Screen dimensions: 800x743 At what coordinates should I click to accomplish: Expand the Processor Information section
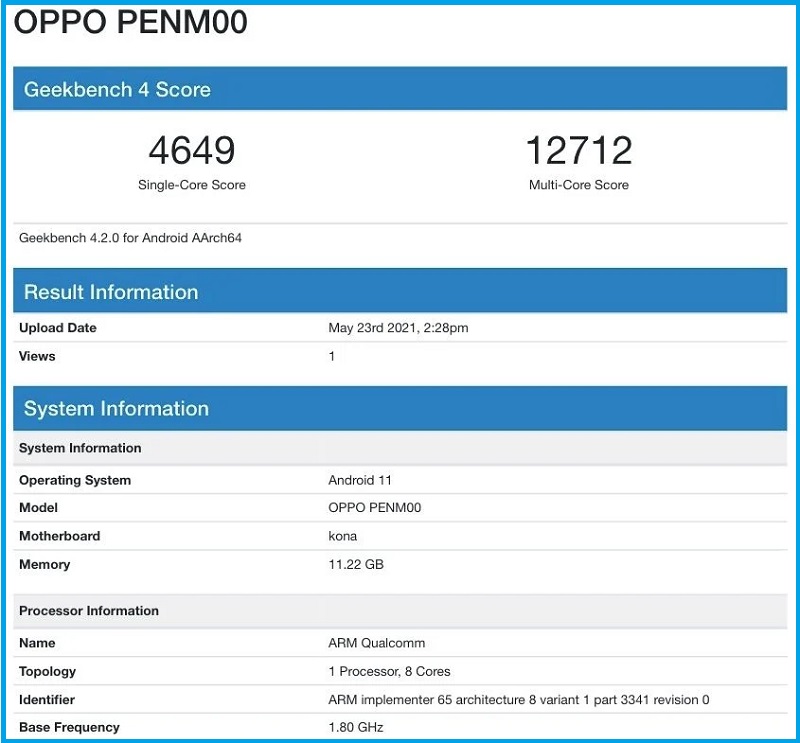point(90,611)
